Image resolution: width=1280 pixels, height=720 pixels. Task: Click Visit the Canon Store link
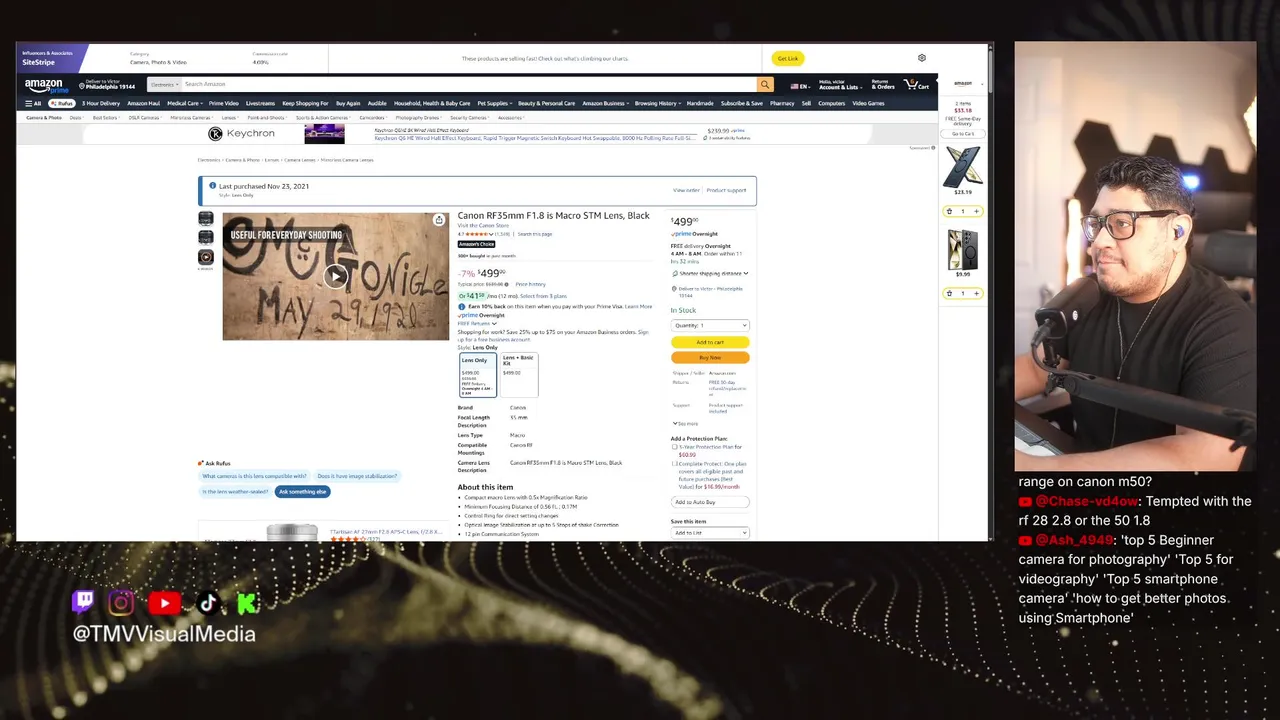click(483, 225)
